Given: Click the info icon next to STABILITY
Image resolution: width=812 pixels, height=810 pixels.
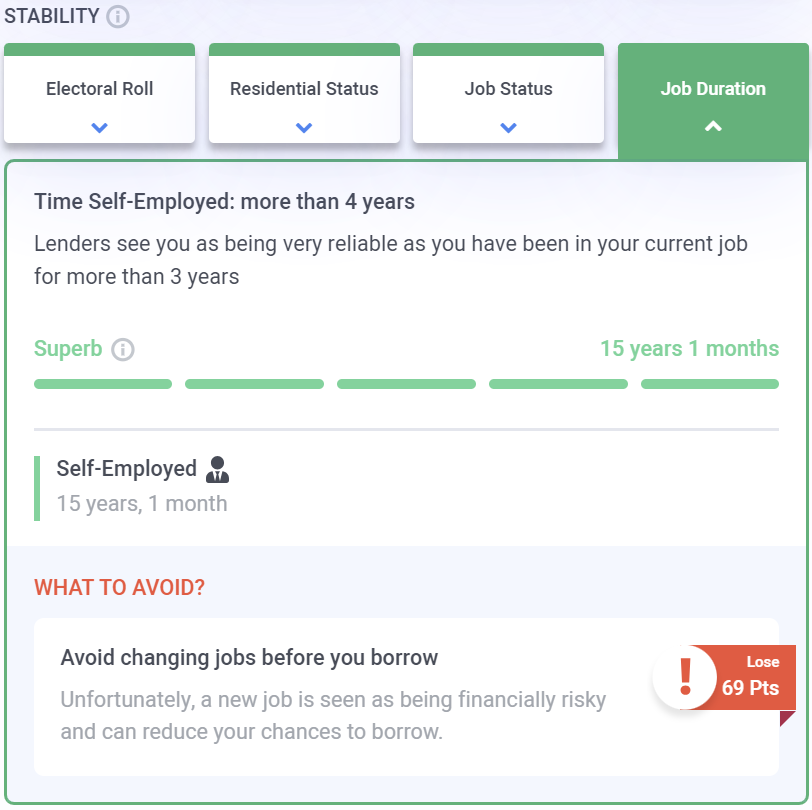Looking at the screenshot, I should click(118, 17).
